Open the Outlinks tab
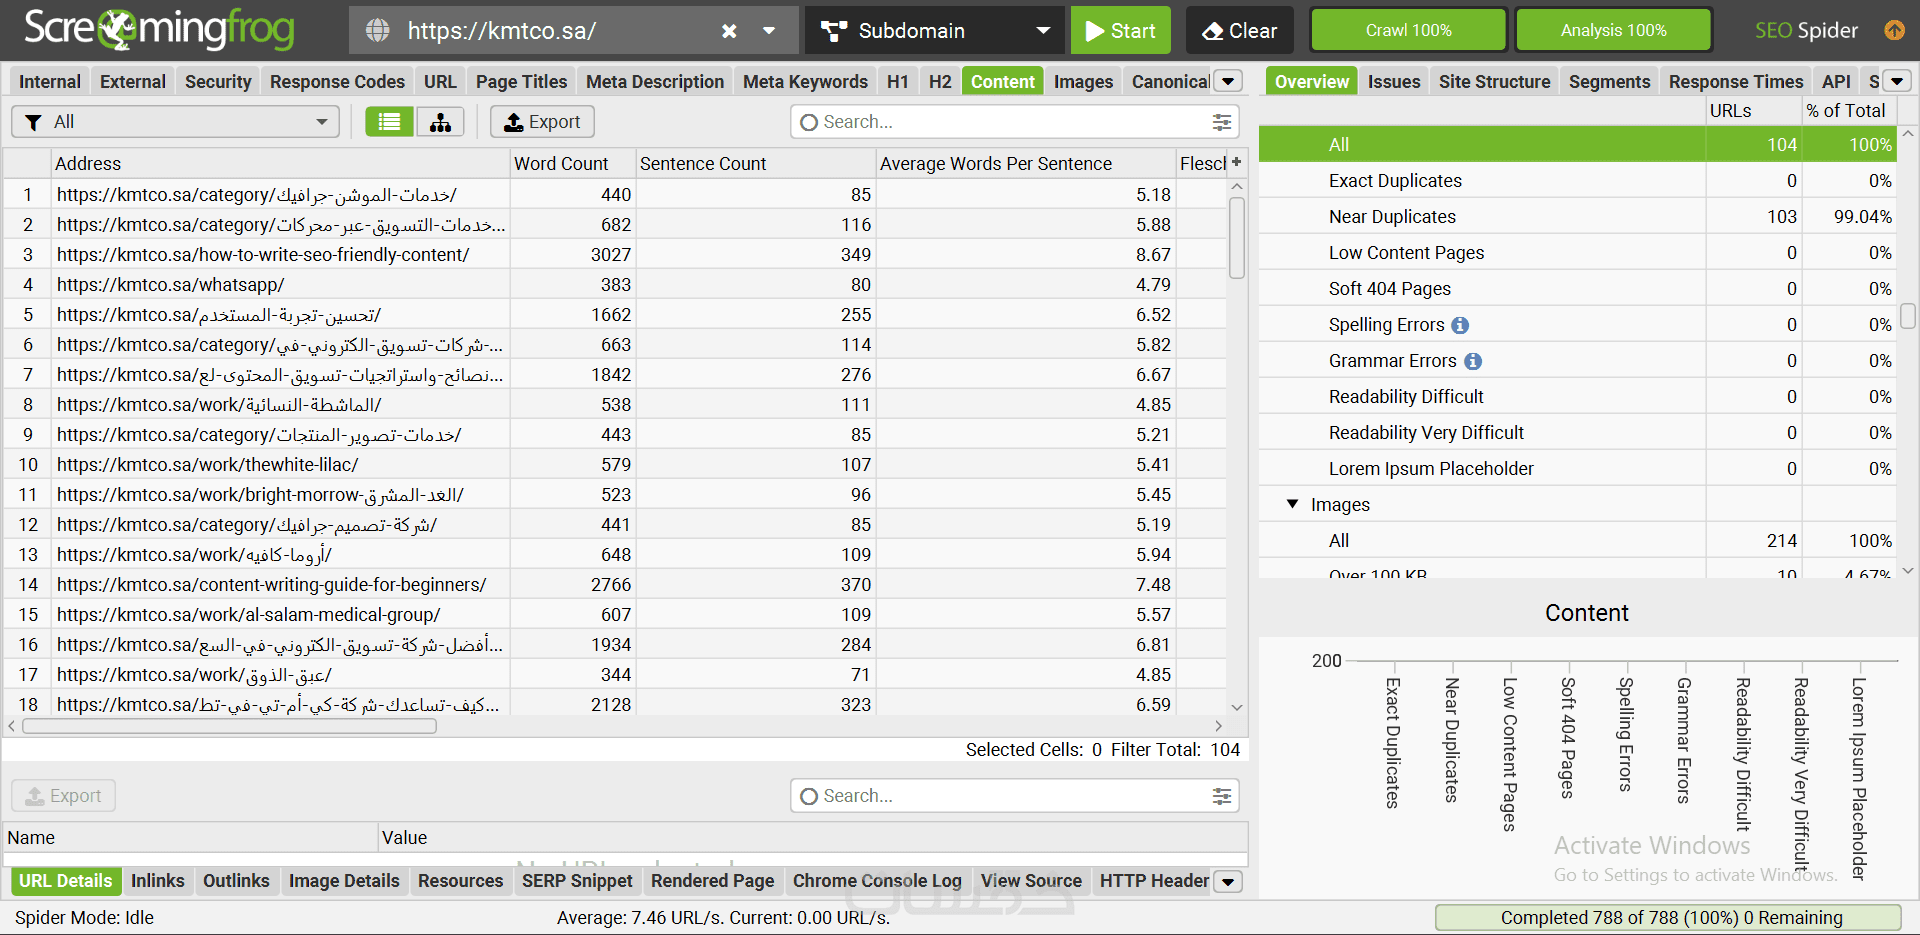This screenshot has height=935, width=1920. pos(236,881)
